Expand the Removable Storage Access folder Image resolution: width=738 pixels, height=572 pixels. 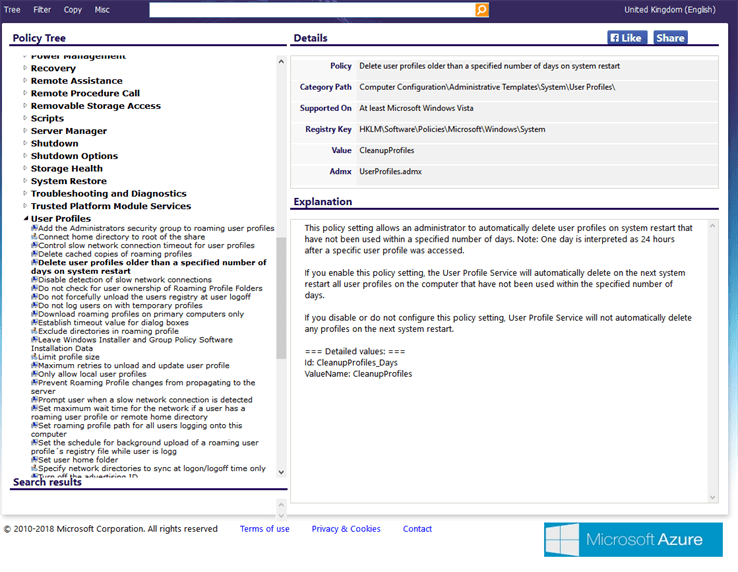tap(25, 105)
